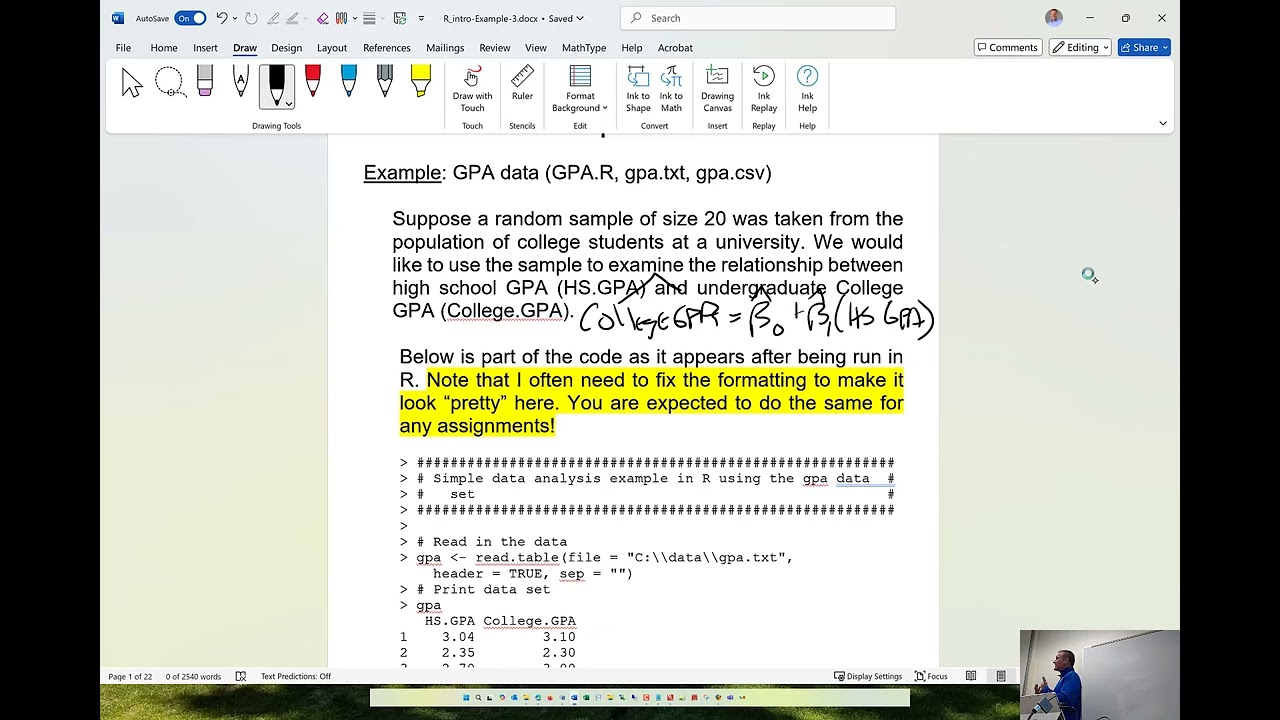
Task: Switch to the red pen
Action: pos(313,82)
